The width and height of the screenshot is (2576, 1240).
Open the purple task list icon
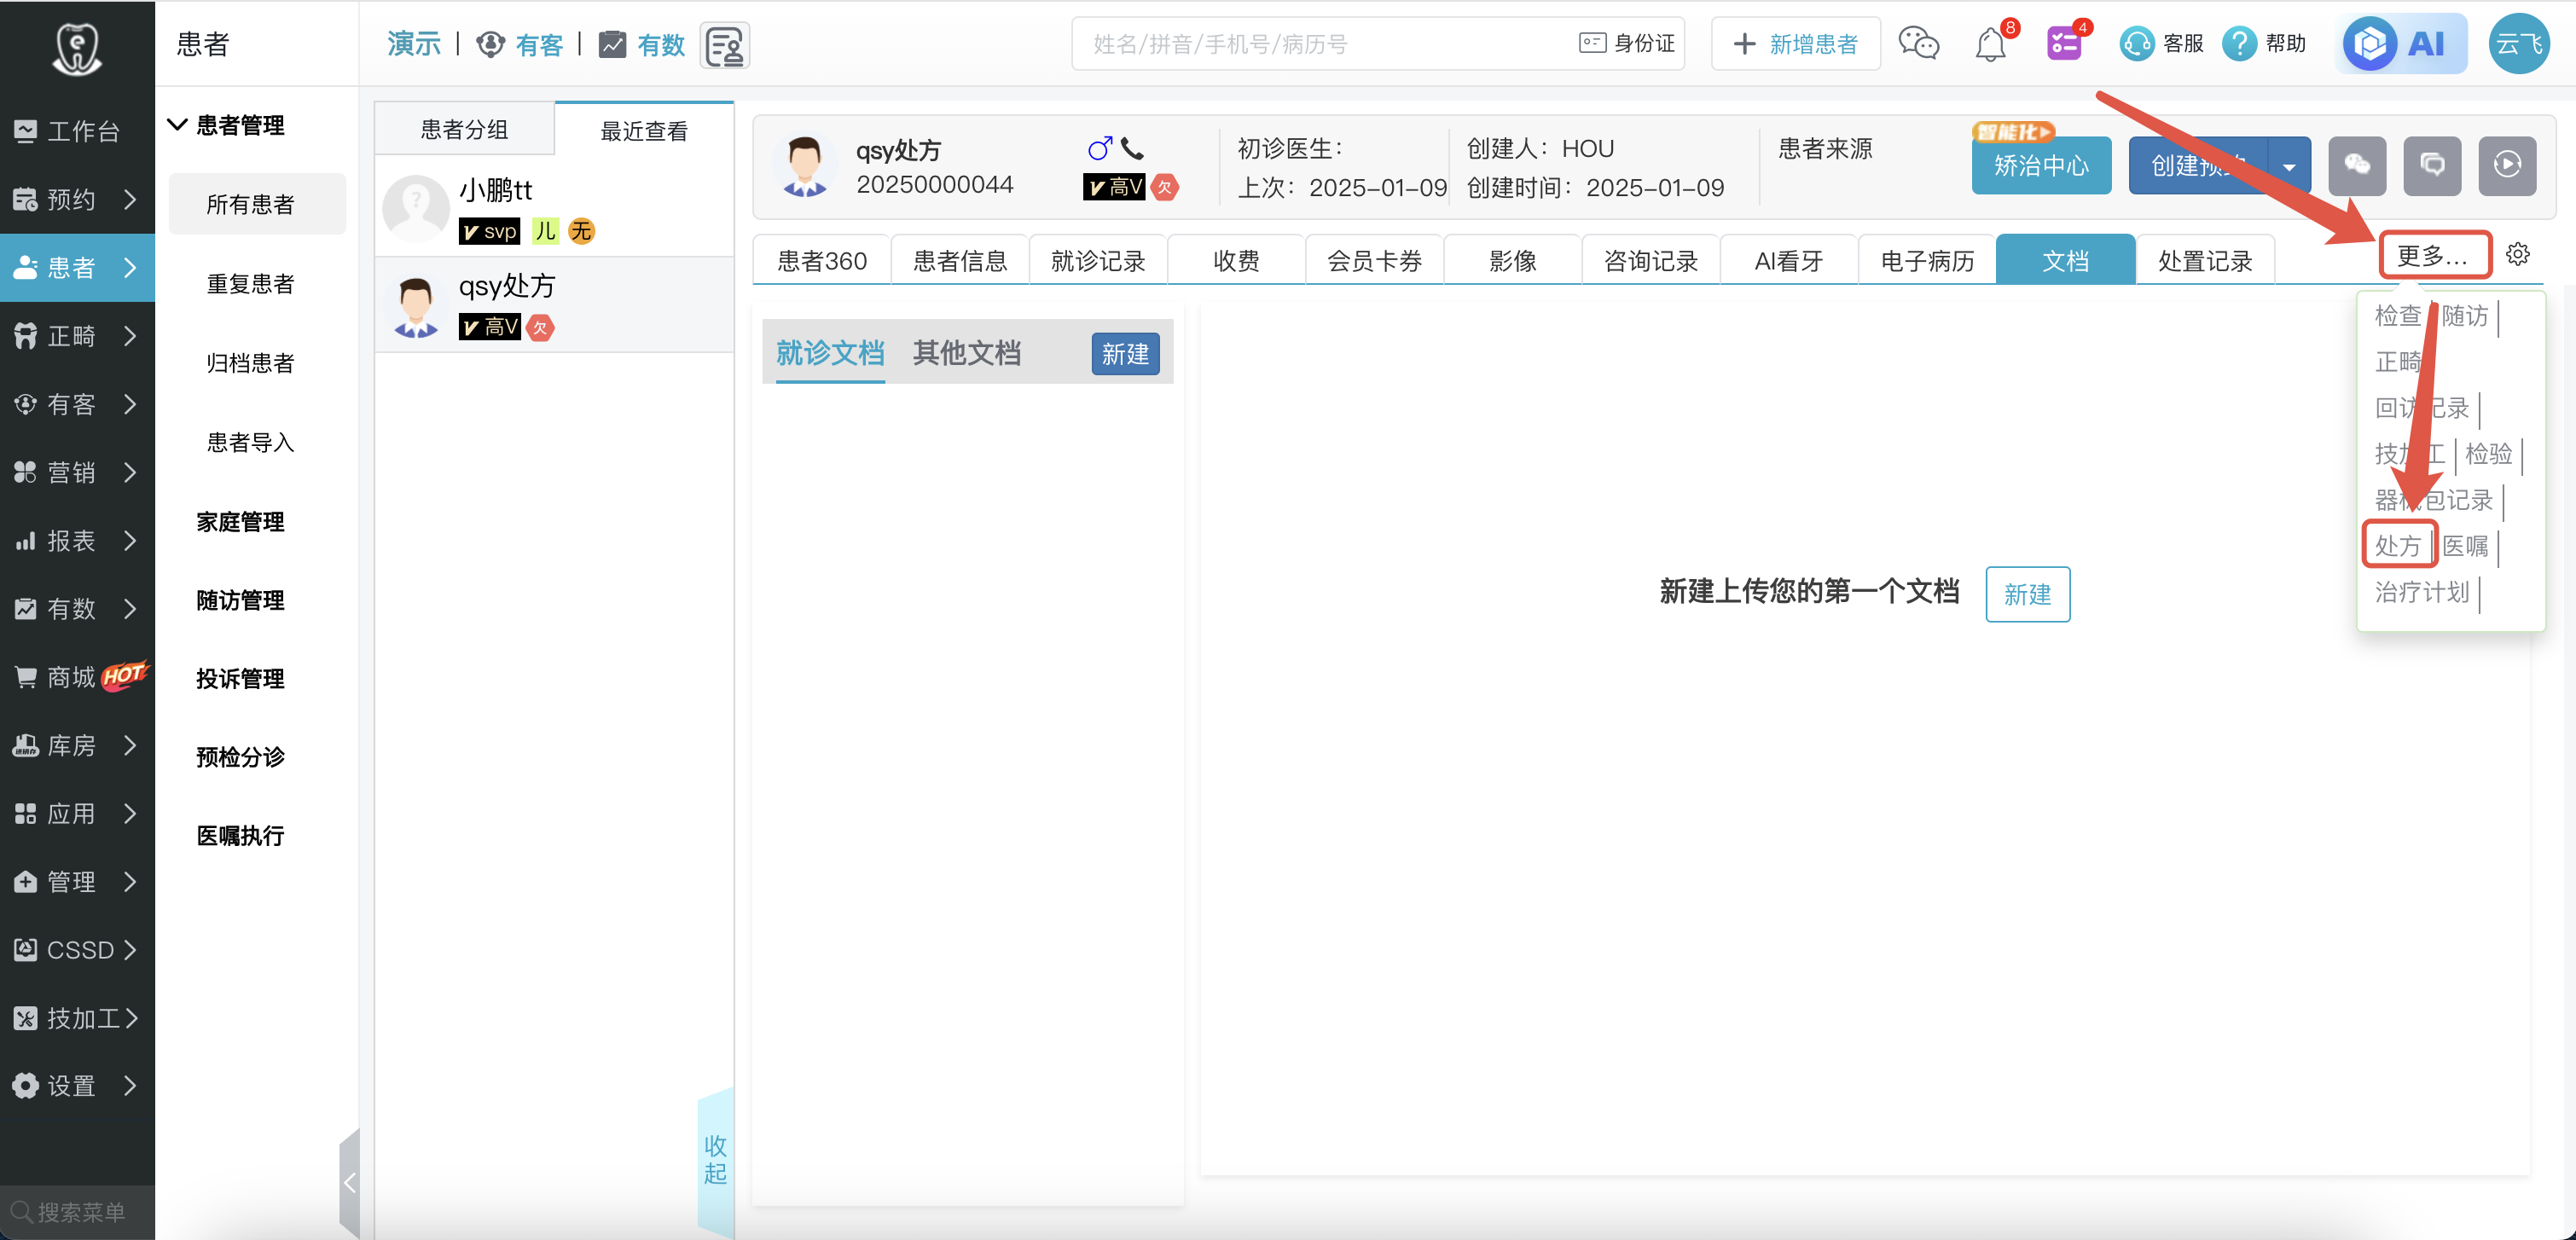pyautogui.click(x=2064, y=44)
